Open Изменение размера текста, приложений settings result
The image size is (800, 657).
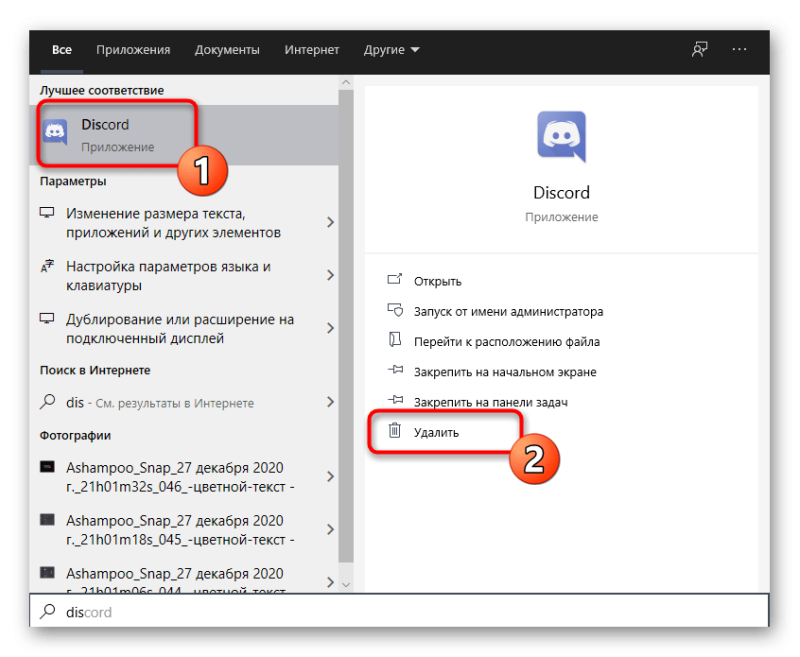(184, 222)
